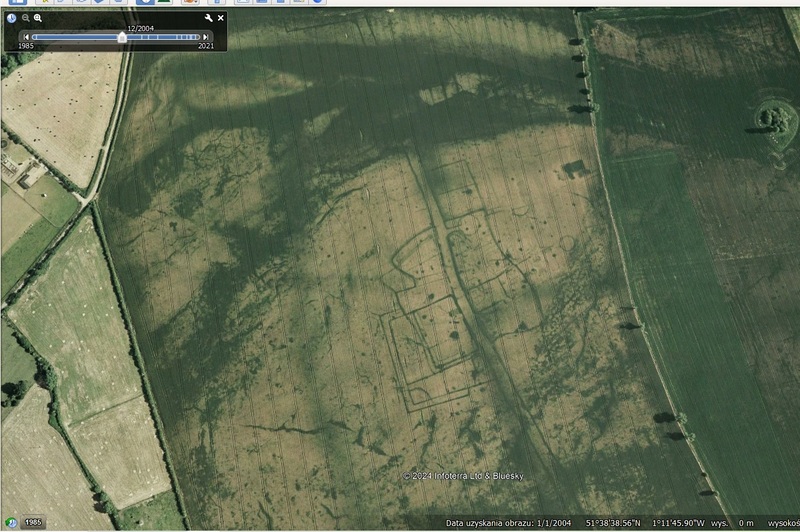This screenshot has height=532, width=800.
Task: Click the longitude 1°11'45.90"W readout
Action: click(x=672, y=523)
